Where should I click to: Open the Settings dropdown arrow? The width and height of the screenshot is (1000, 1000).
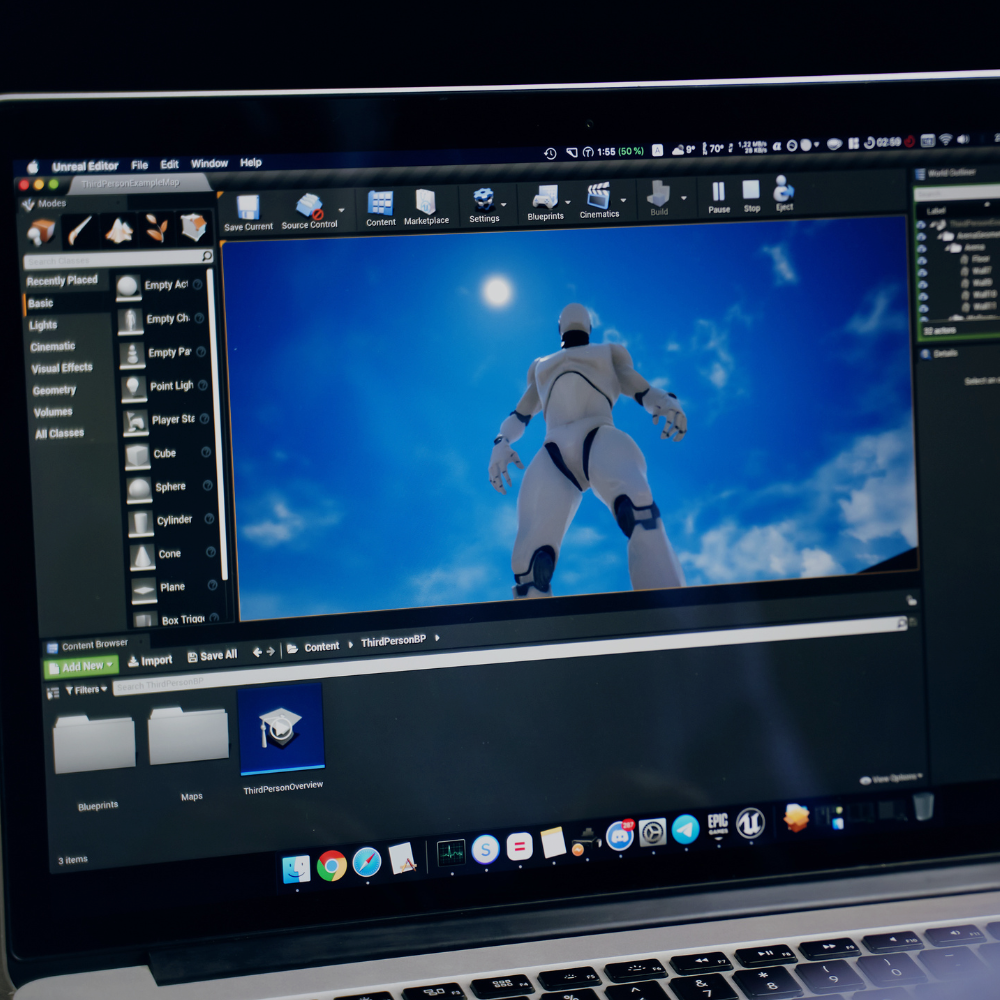pyautogui.click(x=504, y=204)
